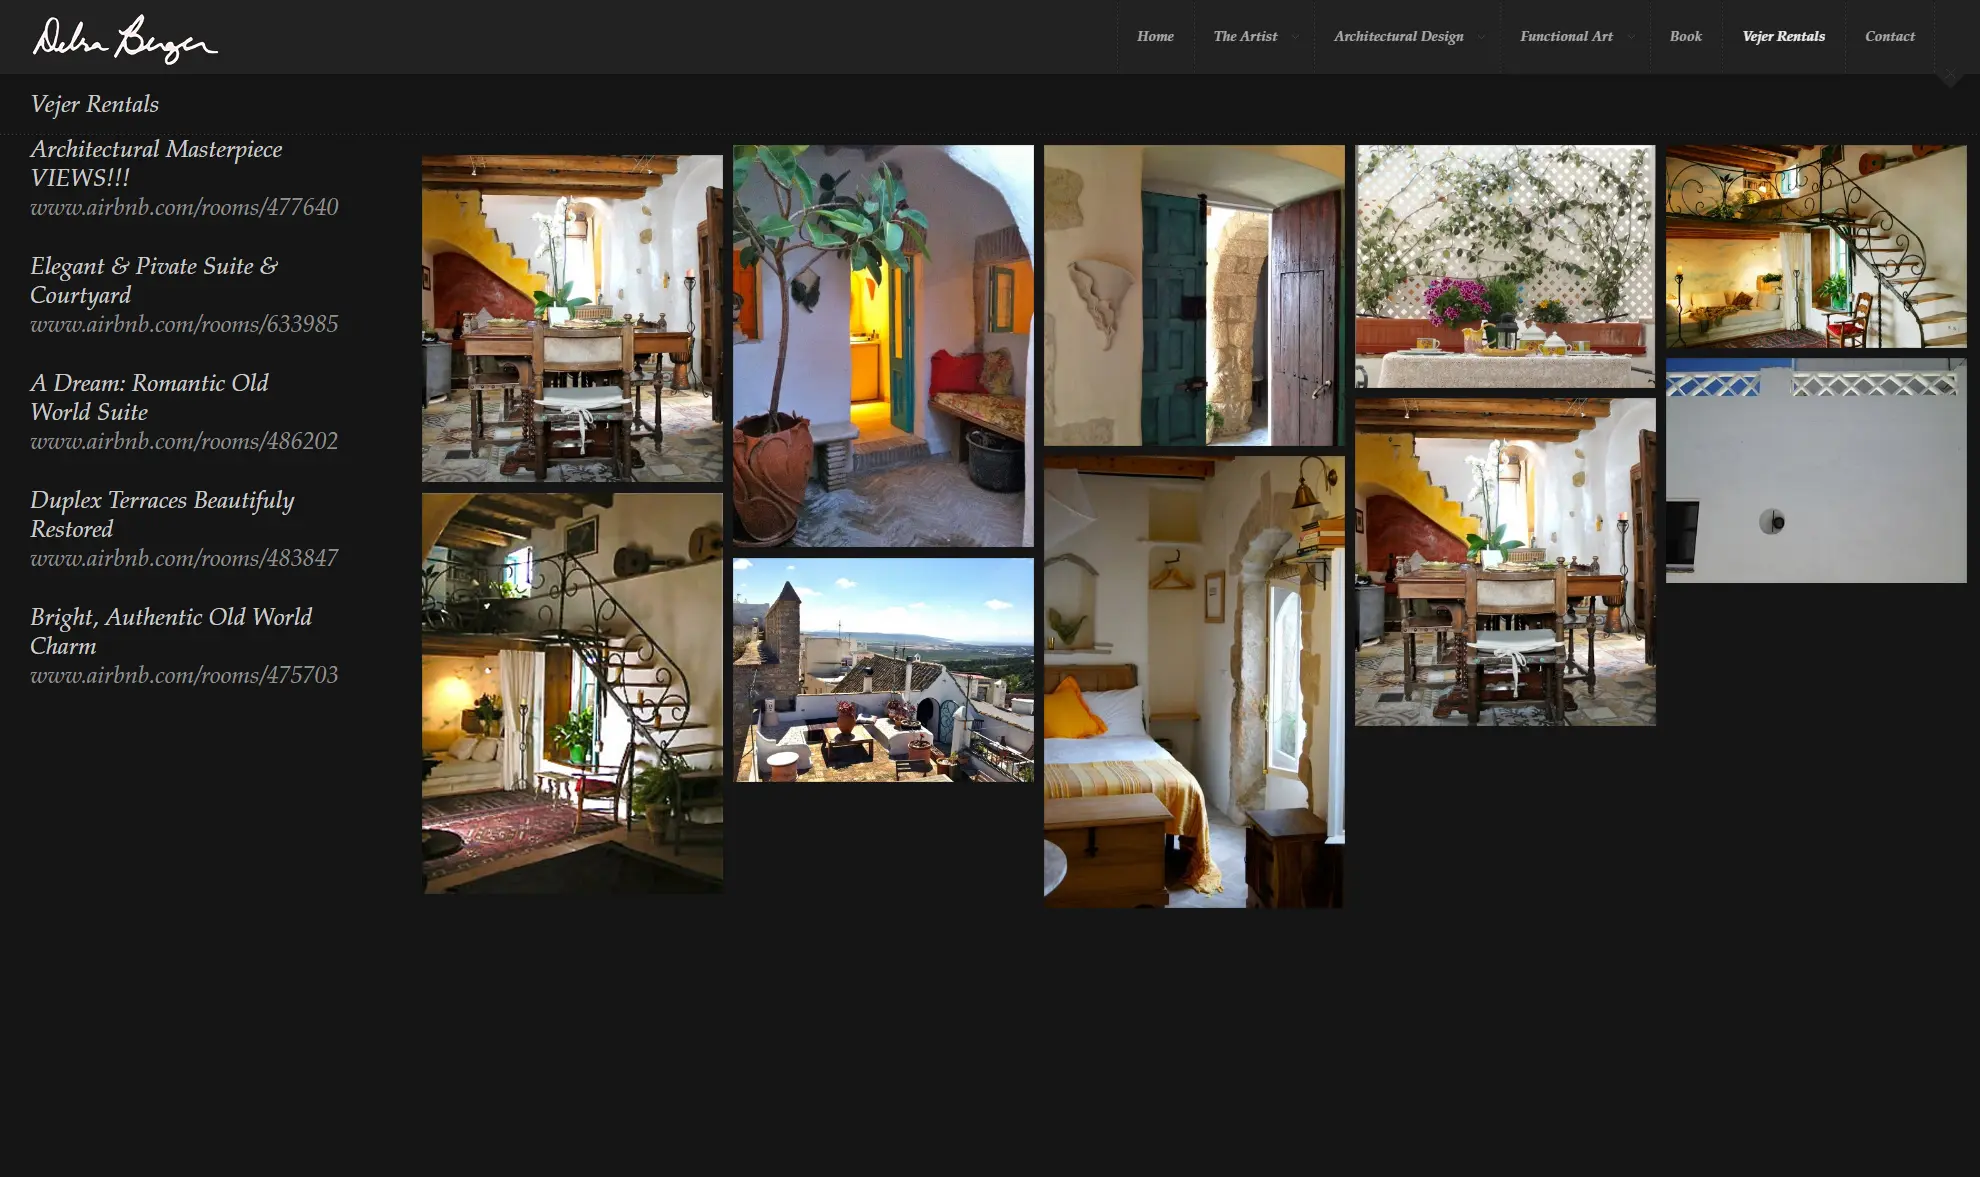
Task: Open the Book menu item
Action: click(x=1685, y=36)
